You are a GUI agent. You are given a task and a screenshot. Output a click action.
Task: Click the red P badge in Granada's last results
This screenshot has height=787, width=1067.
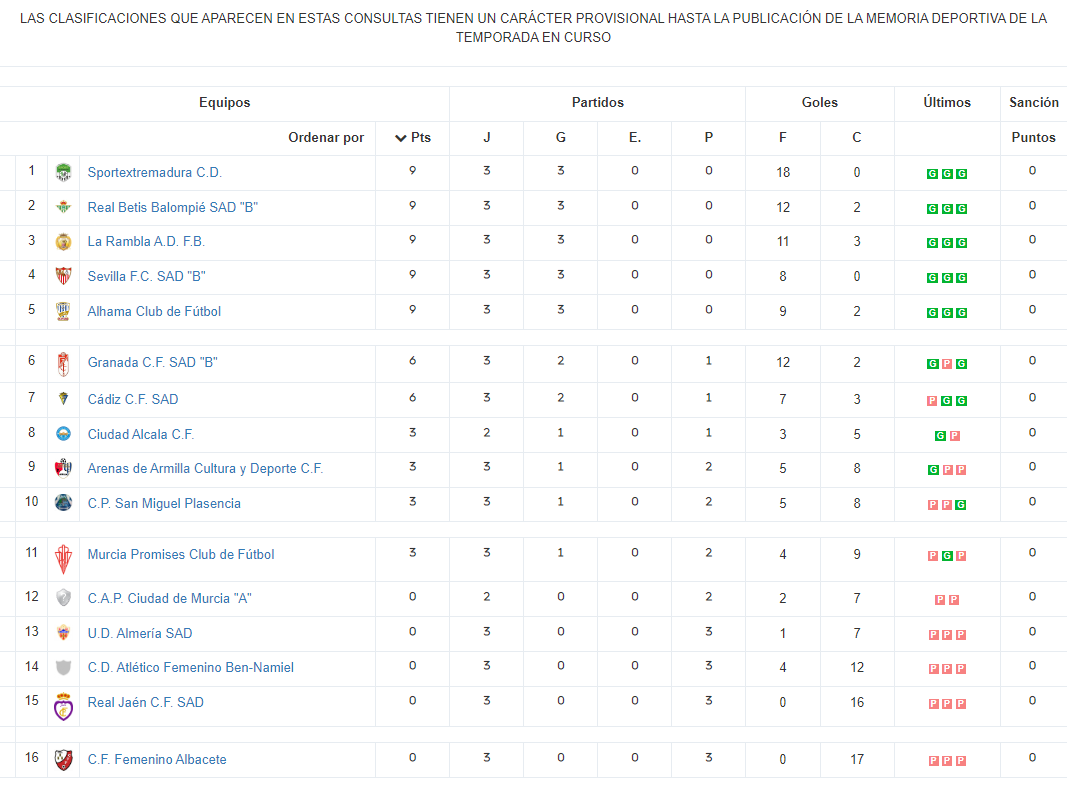[947, 364]
